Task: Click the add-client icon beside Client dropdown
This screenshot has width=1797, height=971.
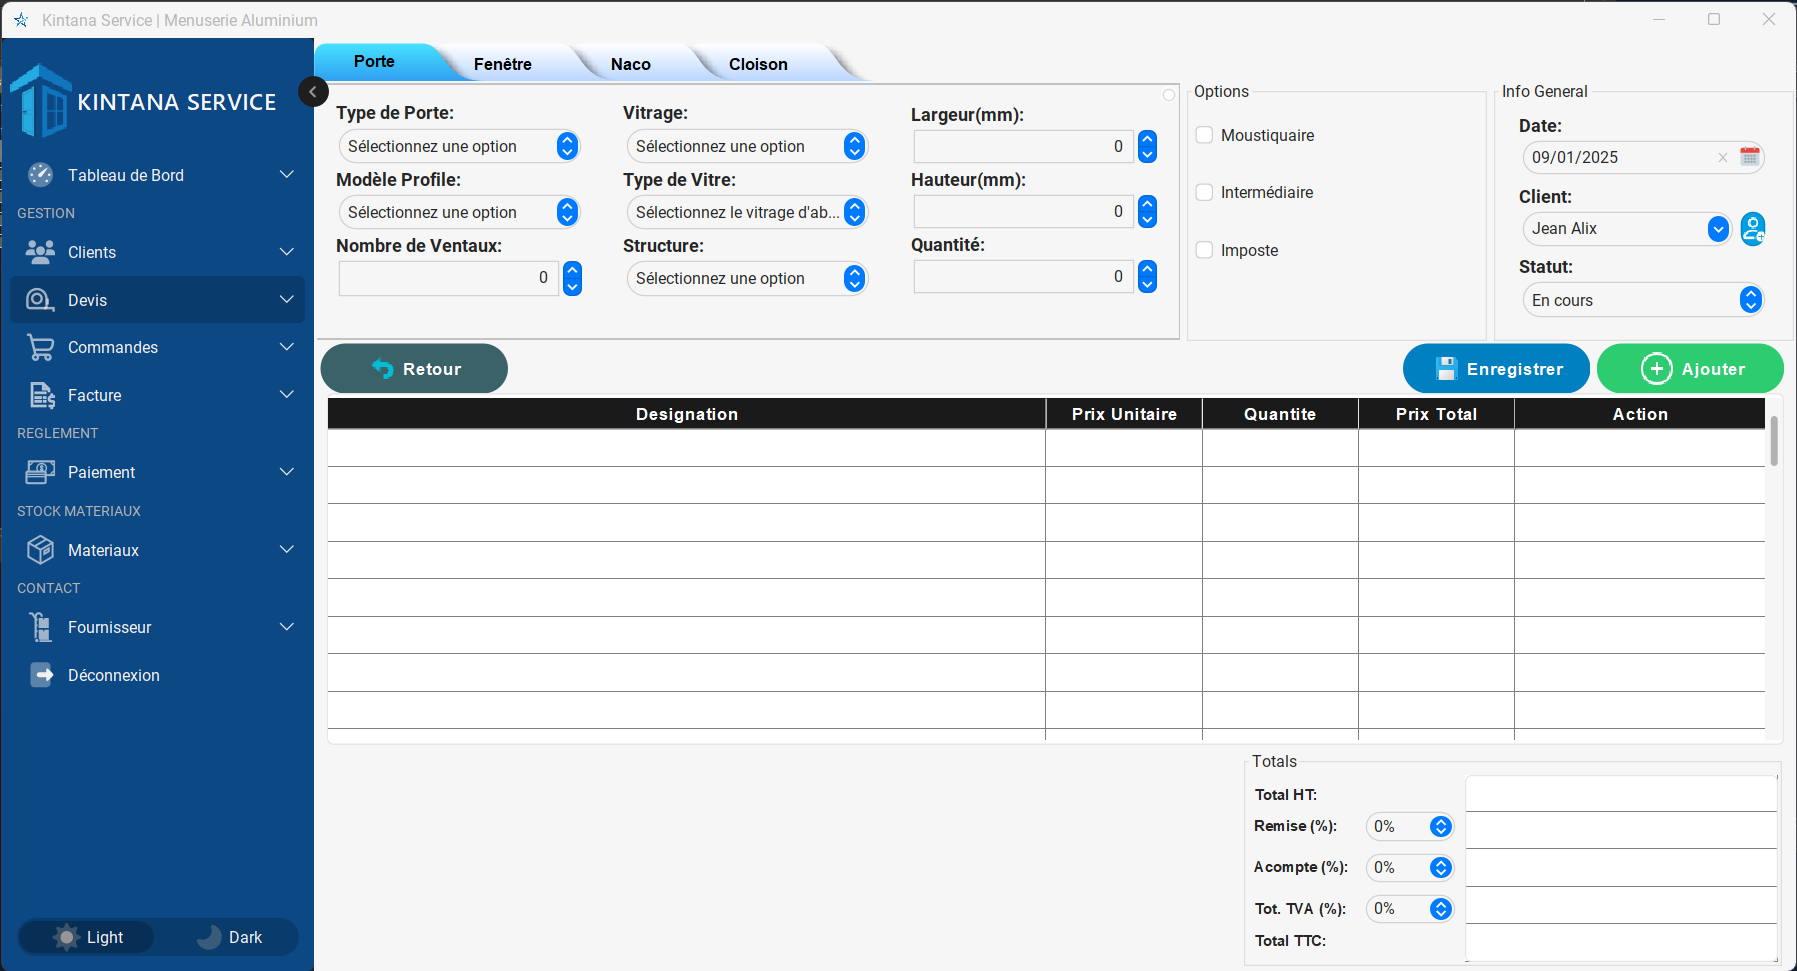Action: point(1752,229)
